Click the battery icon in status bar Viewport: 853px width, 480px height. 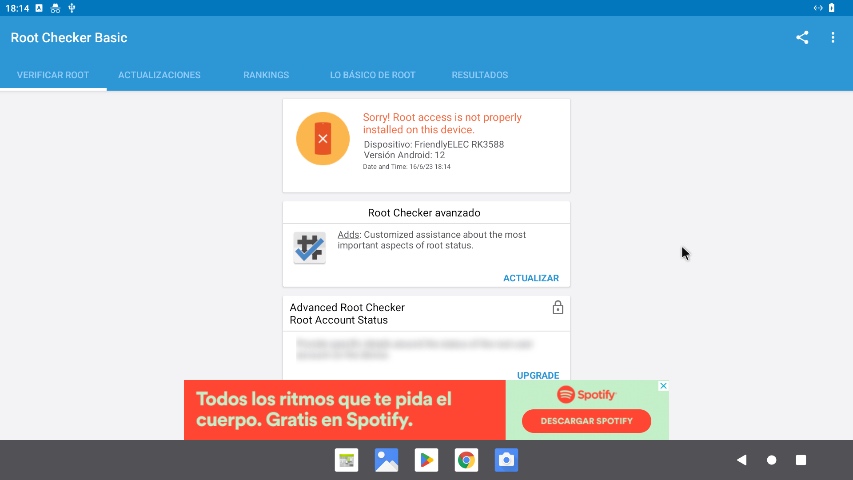[832, 8]
